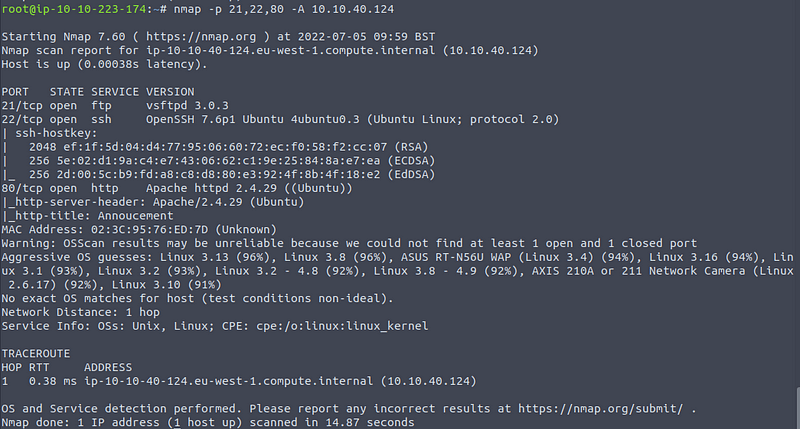Click the "Aggressive OS guesses" label
The width and height of the screenshot is (800, 429).
(72, 256)
